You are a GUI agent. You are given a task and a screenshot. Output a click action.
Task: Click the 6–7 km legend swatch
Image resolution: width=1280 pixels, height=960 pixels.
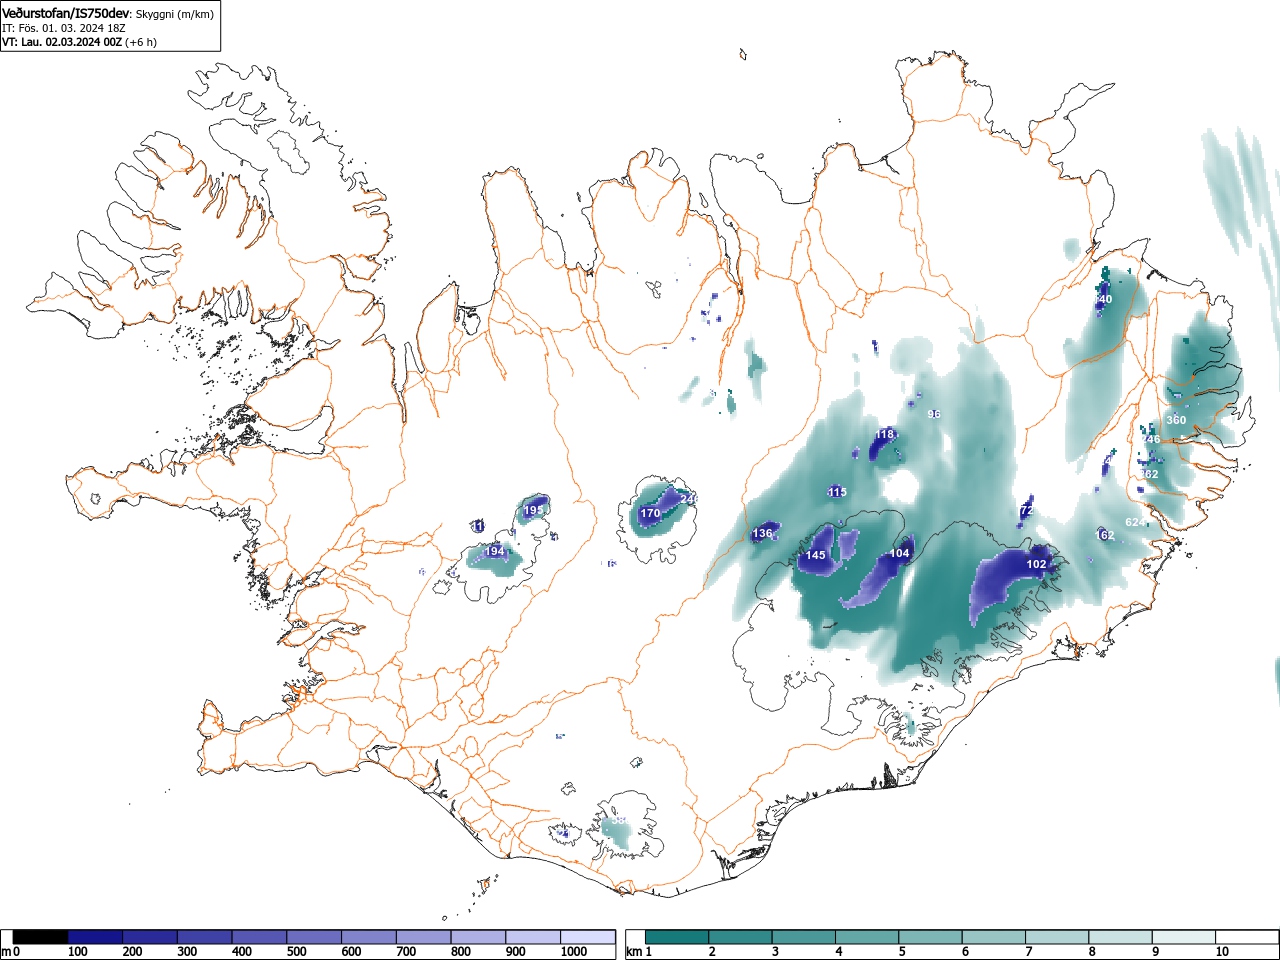[x=995, y=937]
